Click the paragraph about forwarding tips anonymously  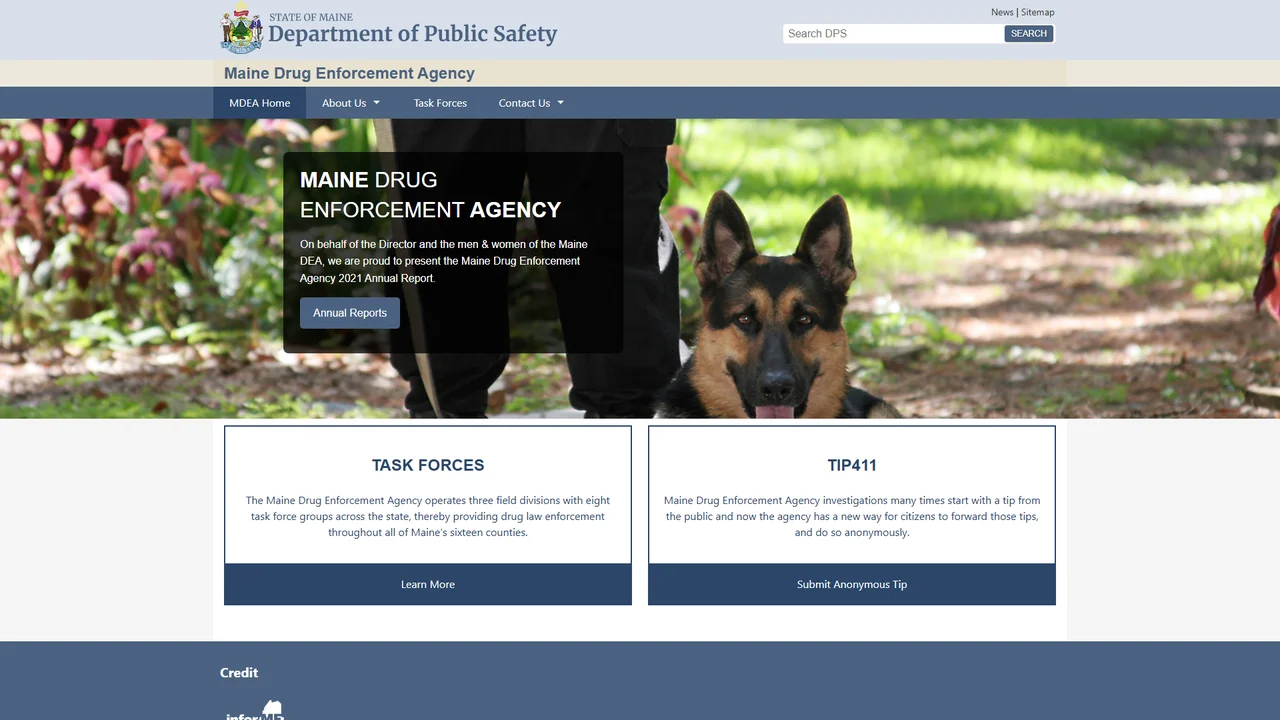pyautogui.click(x=852, y=516)
